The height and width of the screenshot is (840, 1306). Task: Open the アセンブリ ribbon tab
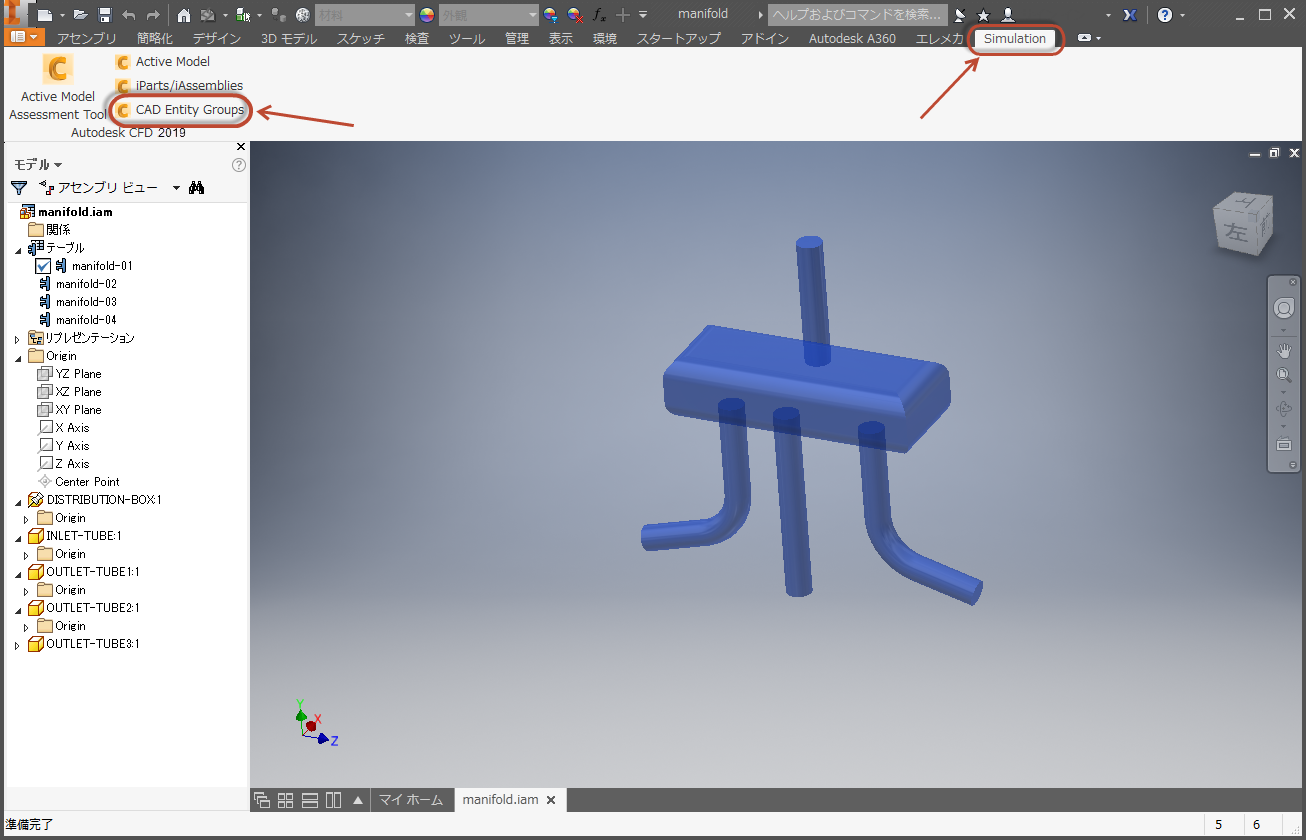click(87, 38)
